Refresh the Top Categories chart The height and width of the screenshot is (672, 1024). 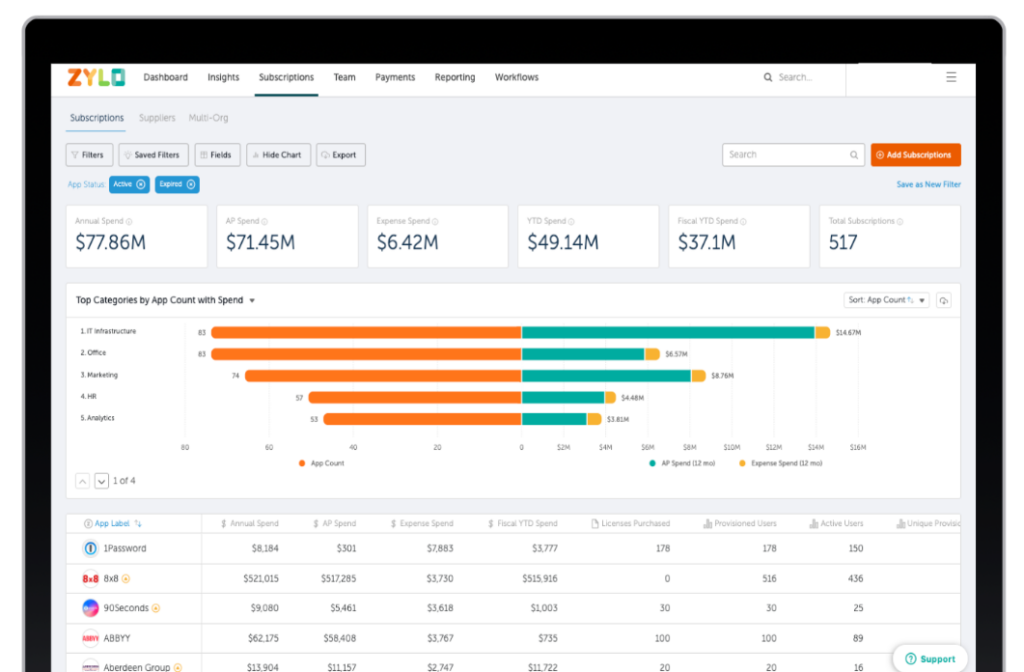[x=943, y=300]
